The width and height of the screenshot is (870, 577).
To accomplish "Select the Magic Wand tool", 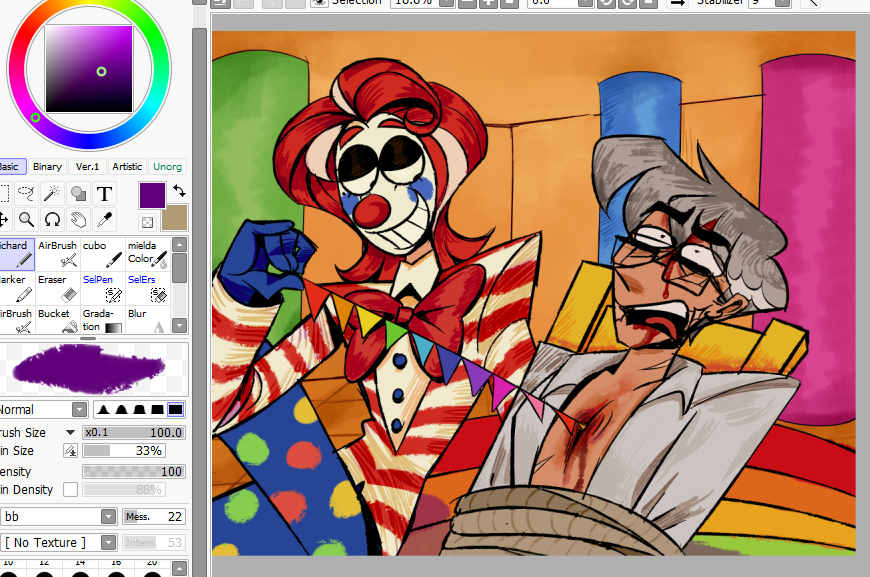I will tap(52, 193).
